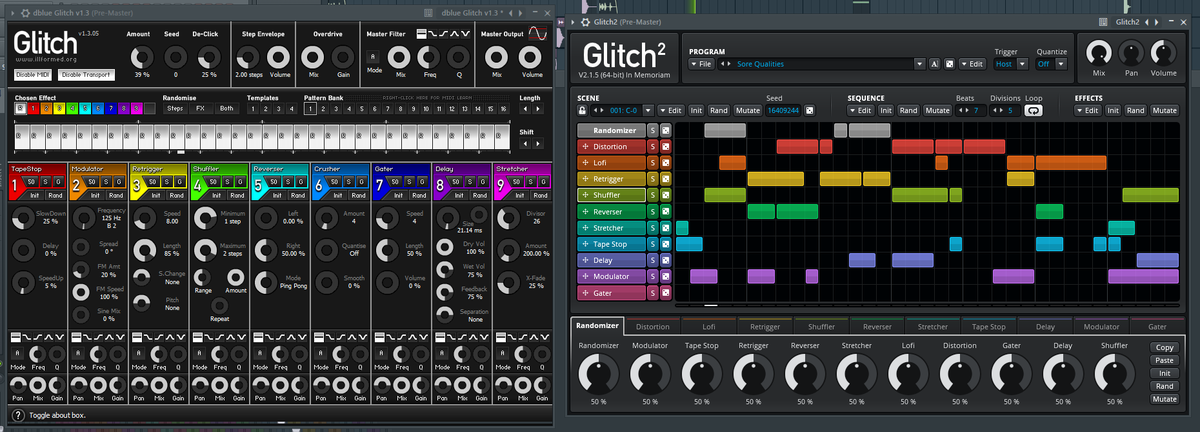
Task: Toggle Disable Transport in dblue Glitch
Action: [85, 74]
